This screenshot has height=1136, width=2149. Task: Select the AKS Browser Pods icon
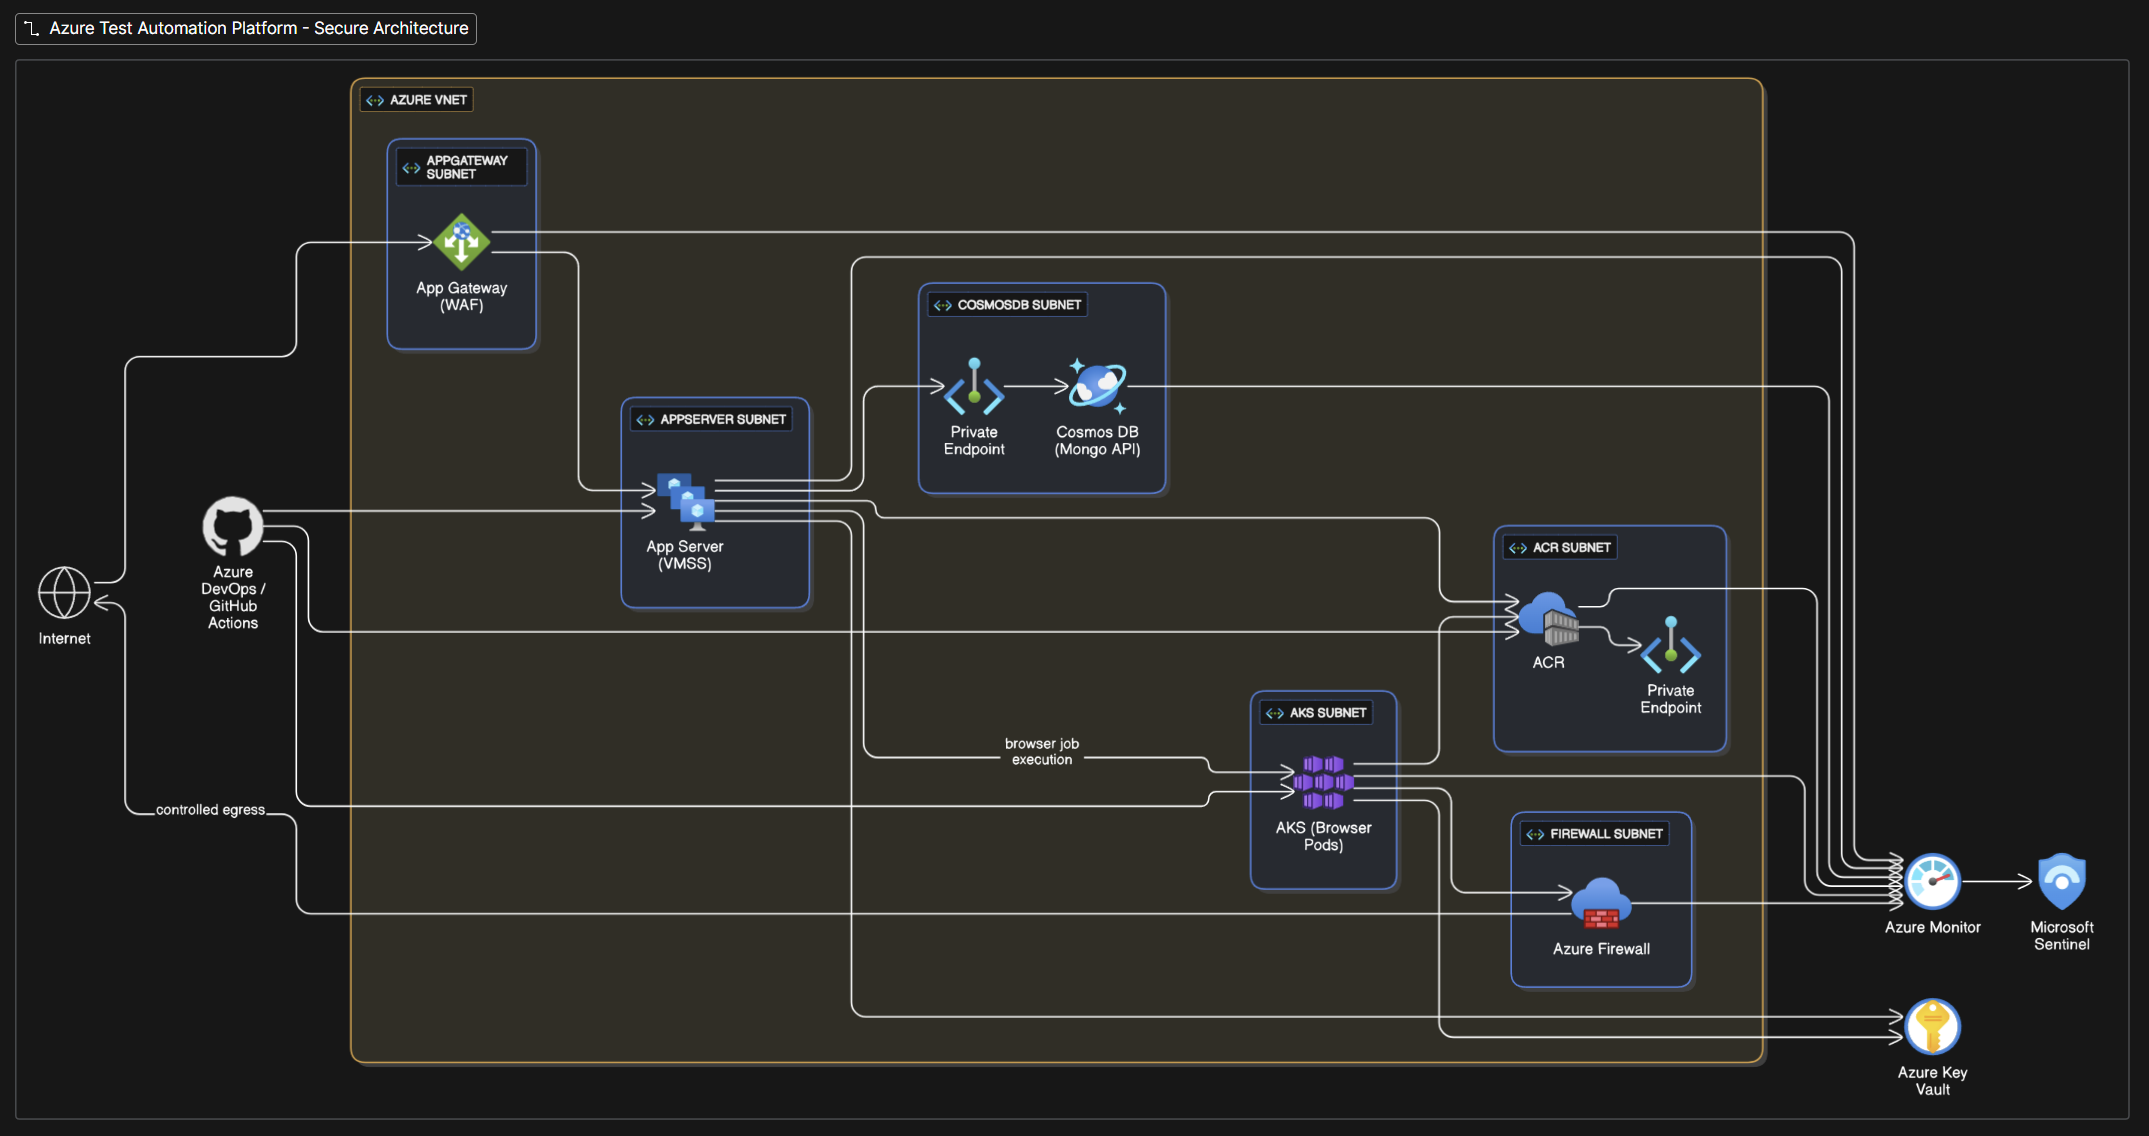(x=1323, y=783)
